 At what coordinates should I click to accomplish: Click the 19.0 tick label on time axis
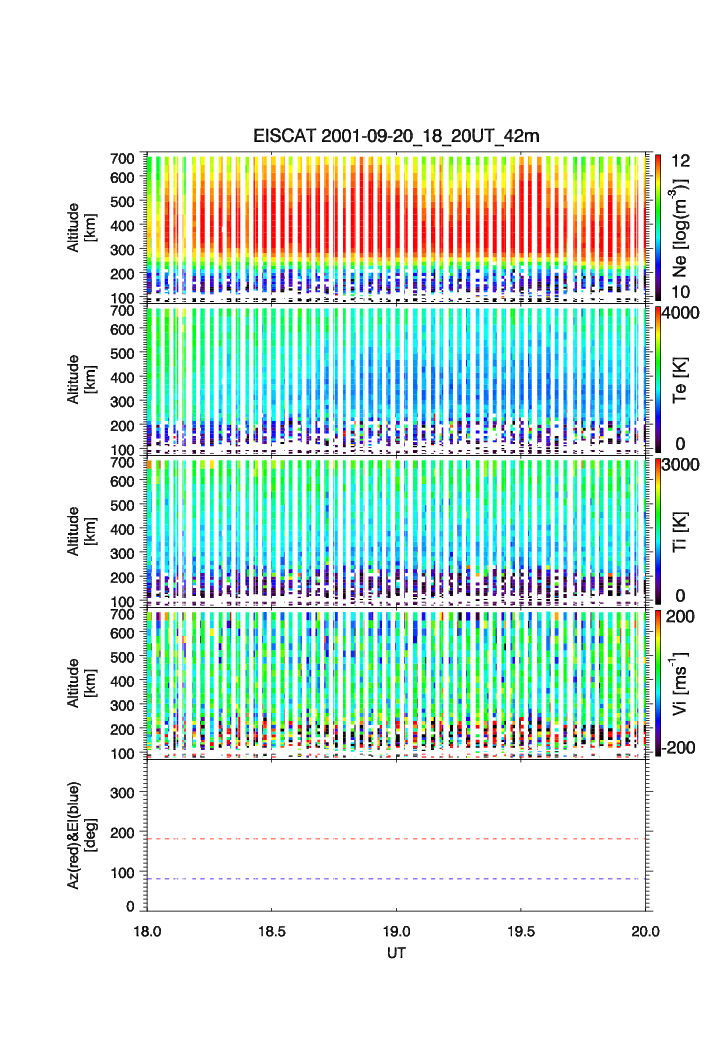(397, 931)
